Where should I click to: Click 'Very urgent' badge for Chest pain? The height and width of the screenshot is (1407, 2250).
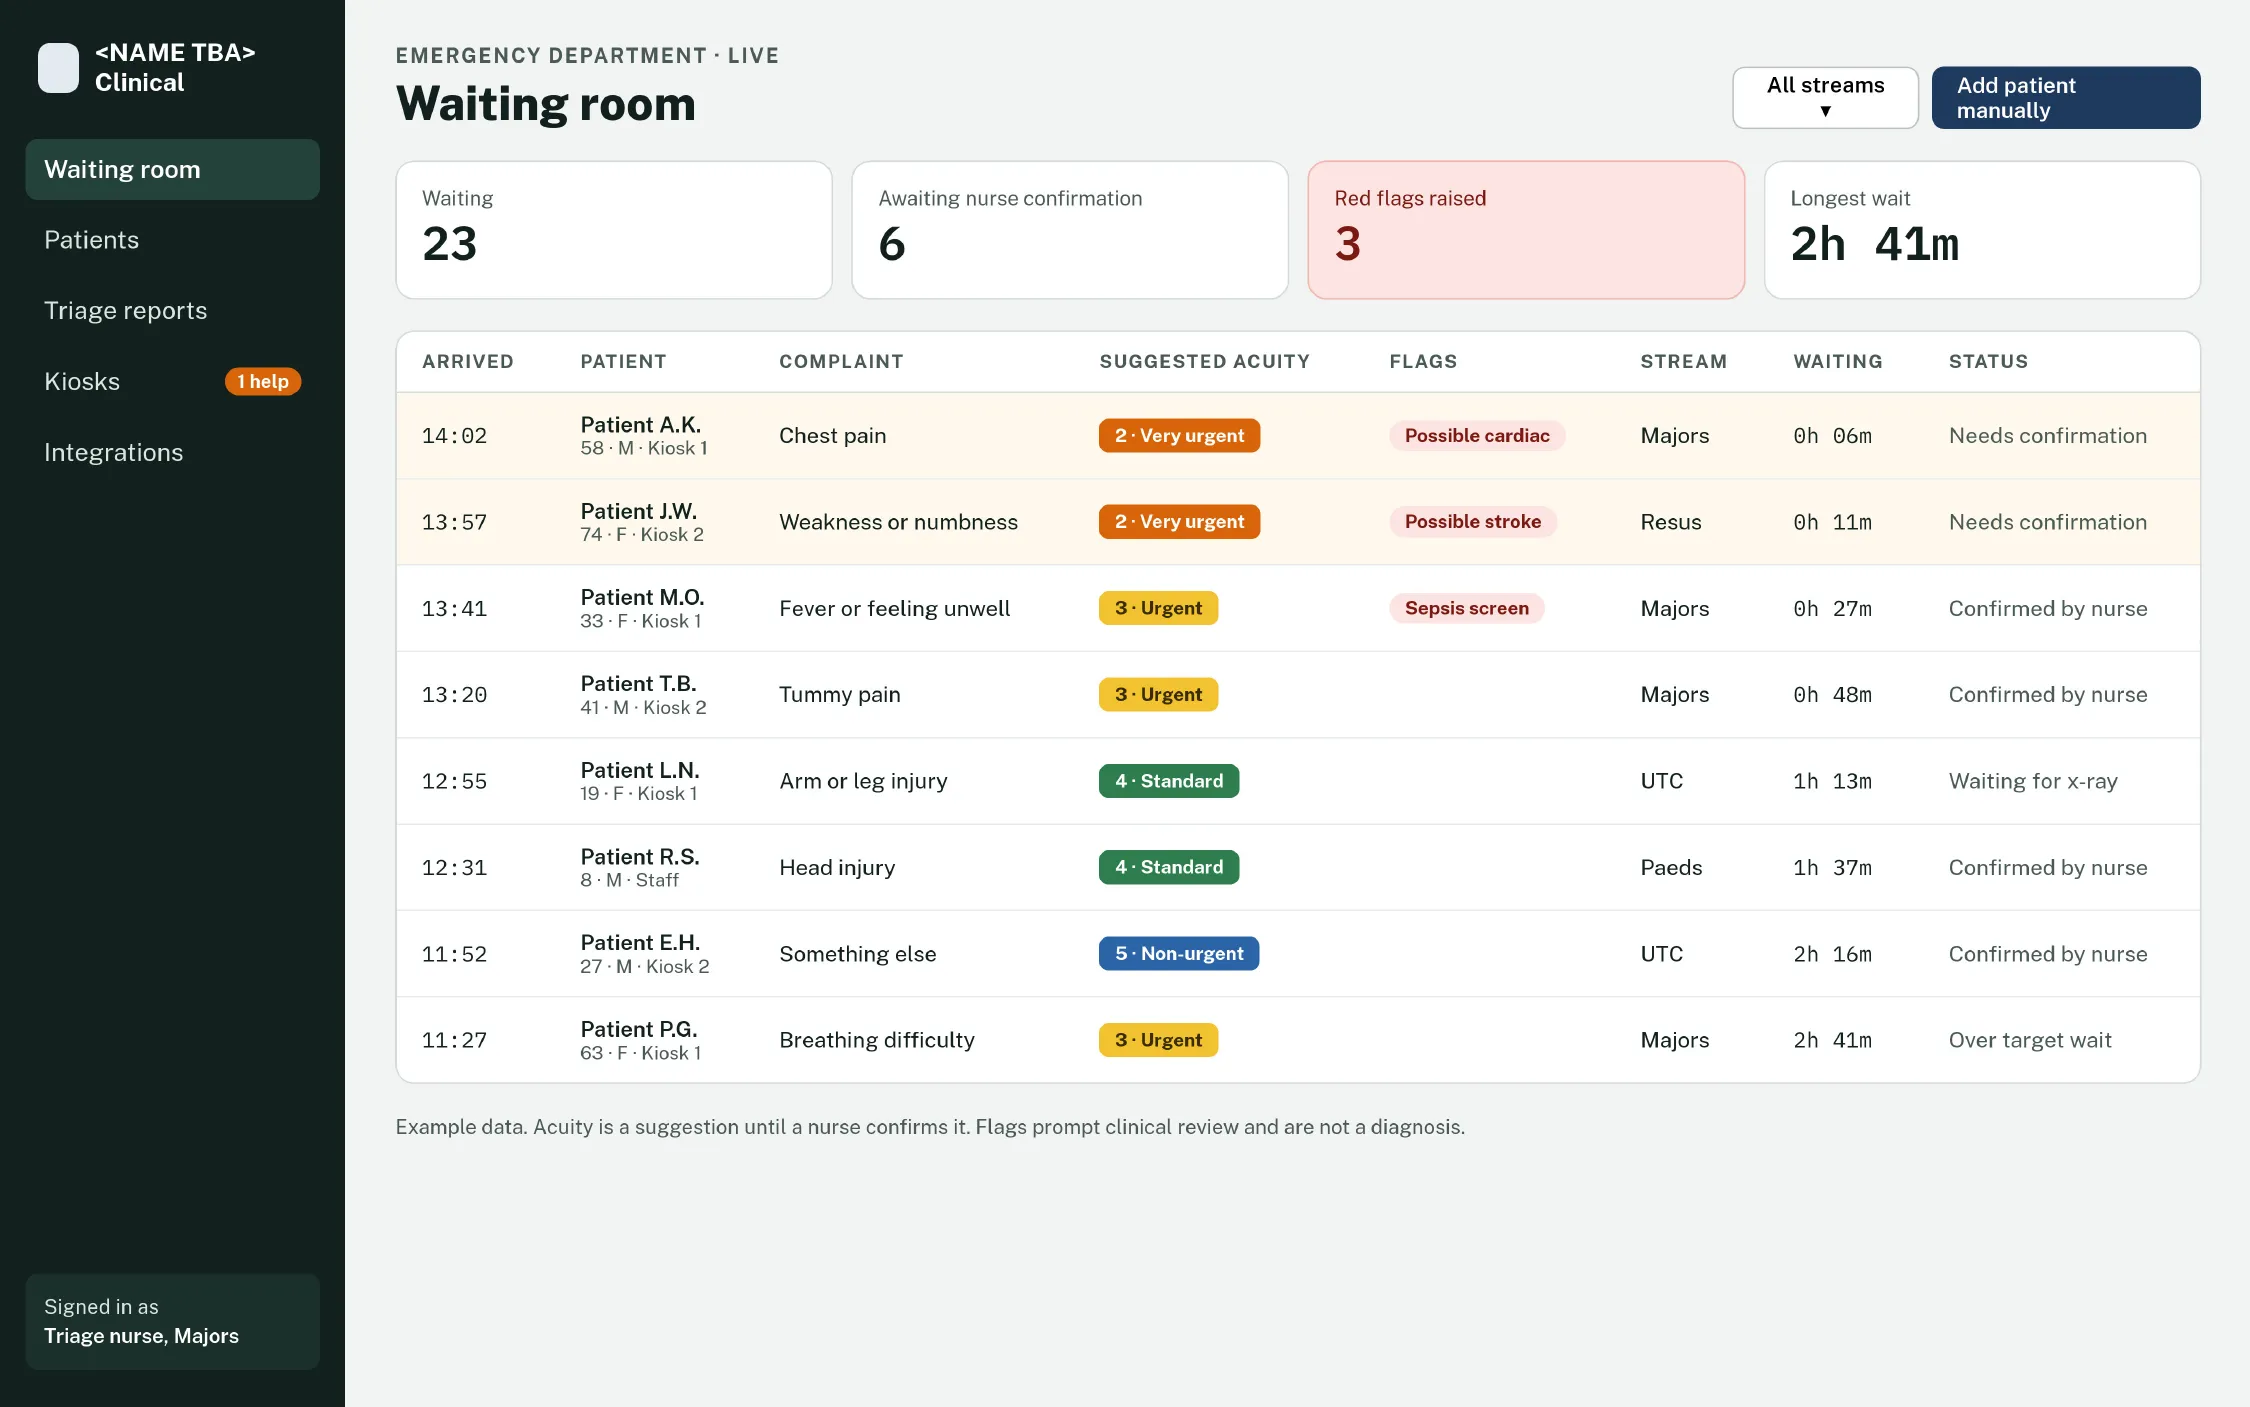[1179, 436]
